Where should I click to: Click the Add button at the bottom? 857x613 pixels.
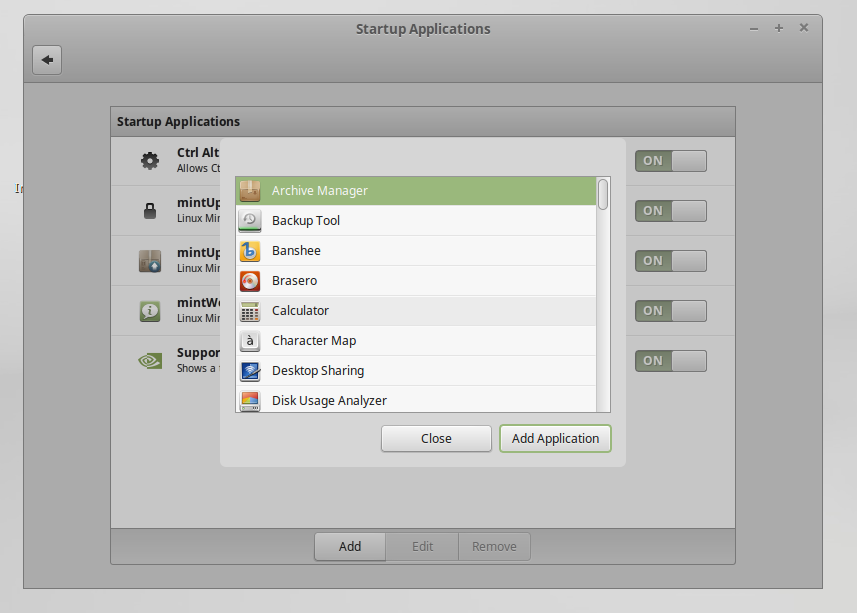(349, 546)
